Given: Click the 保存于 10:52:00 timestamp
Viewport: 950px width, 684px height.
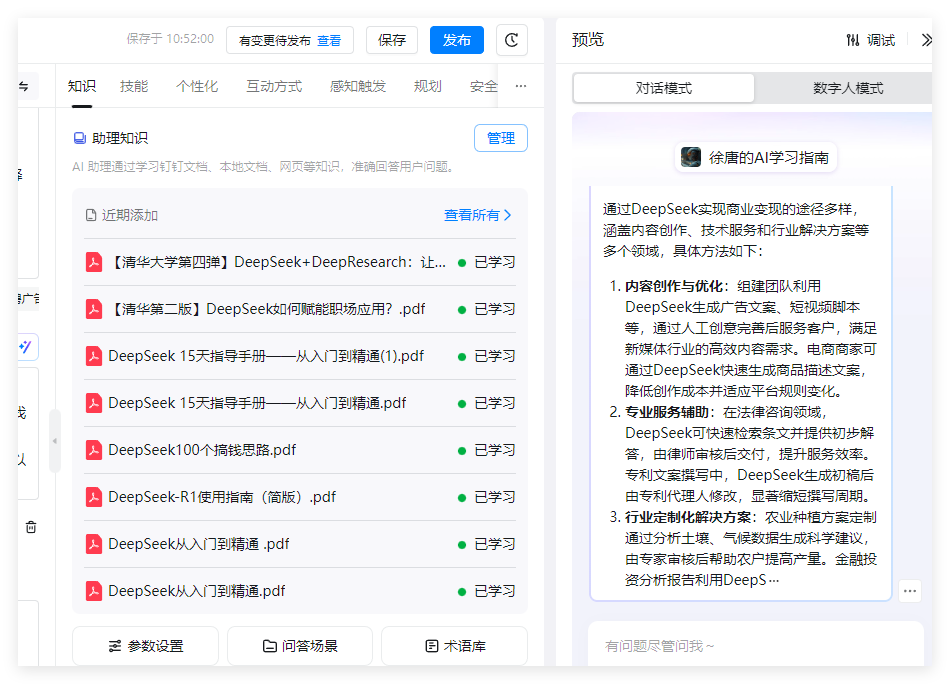Looking at the screenshot, I should pos(170,39).
